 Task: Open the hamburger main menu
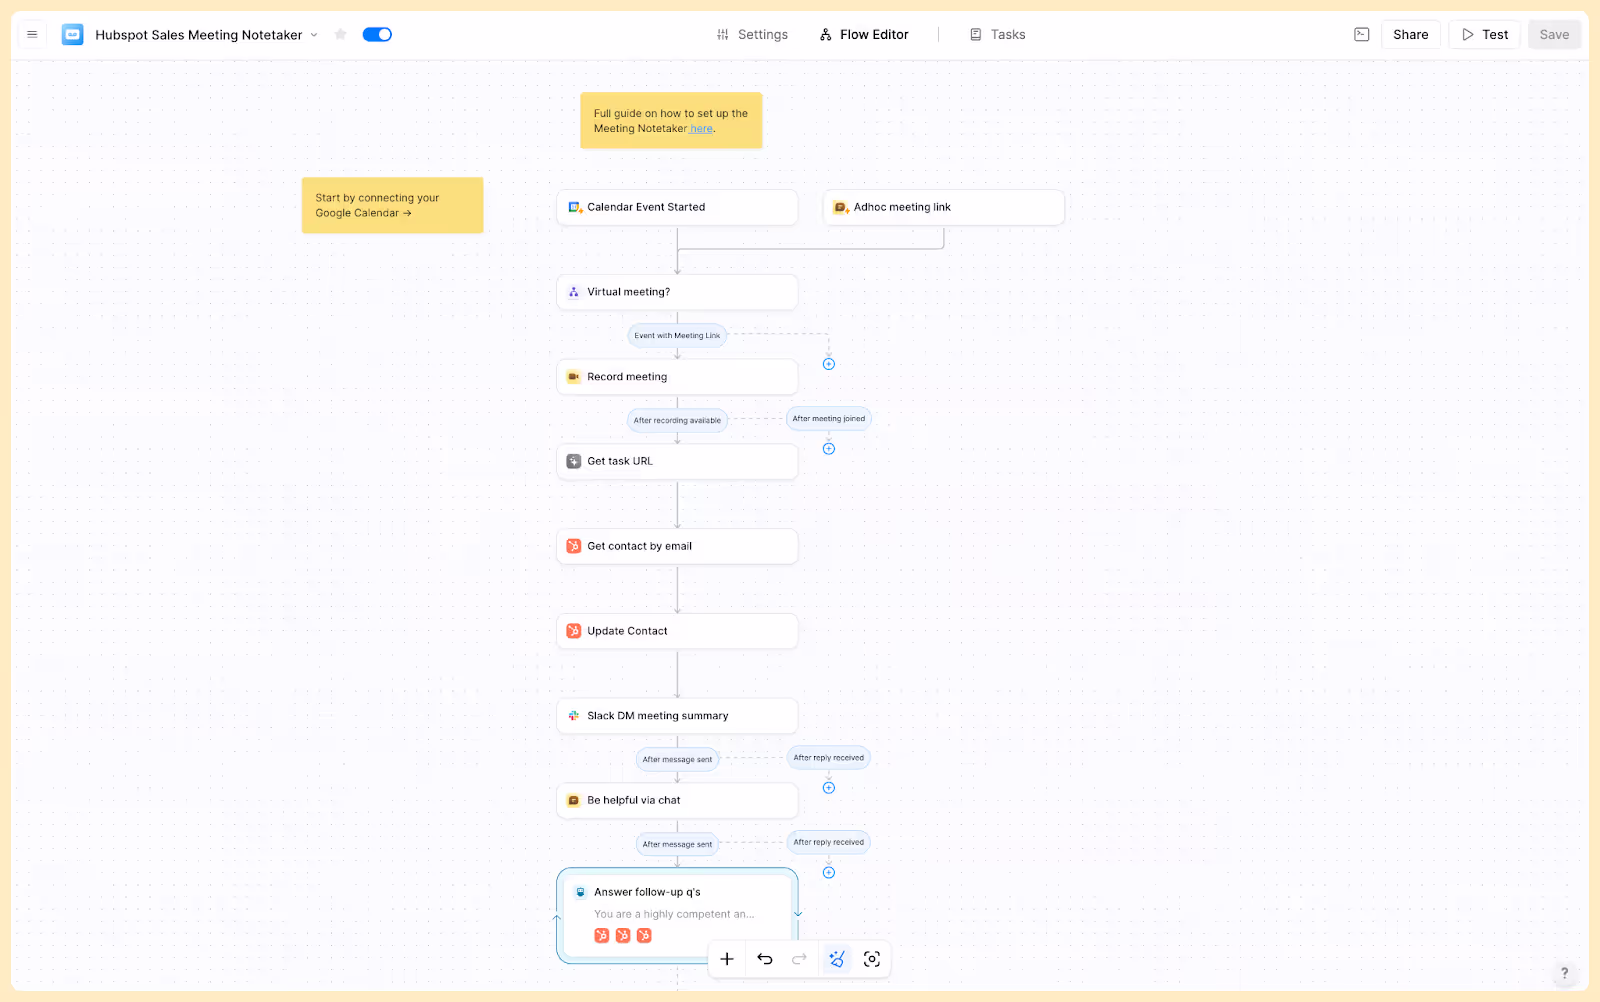pos(32,34)
